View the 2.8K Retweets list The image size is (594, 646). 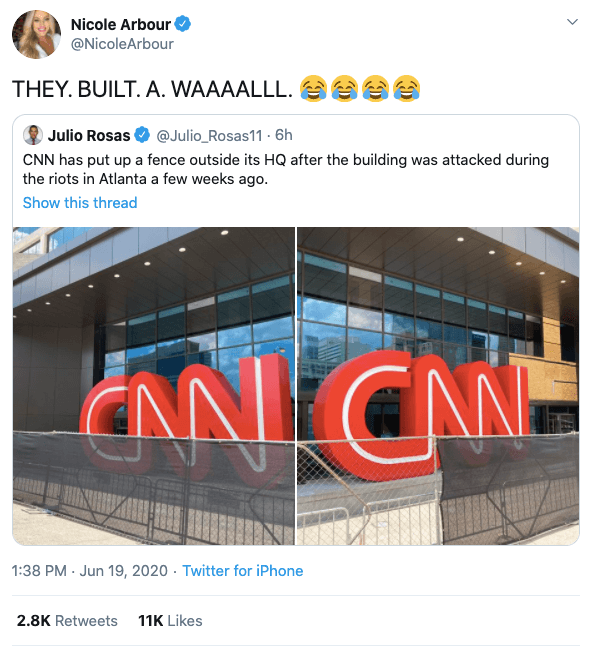pos(67,620)
